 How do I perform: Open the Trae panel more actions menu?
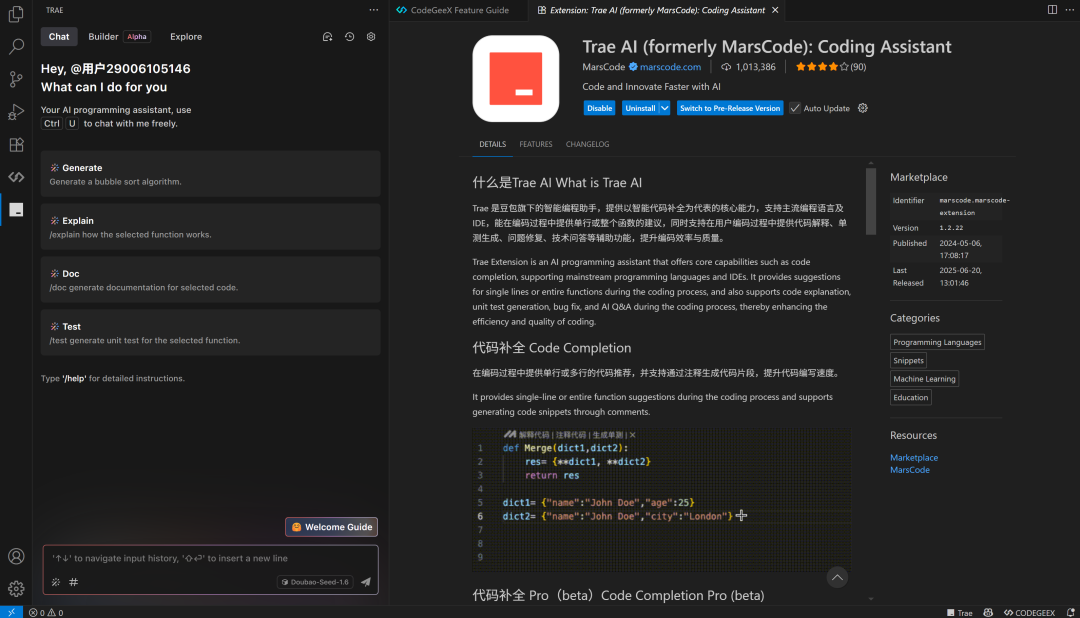(373, 10)
